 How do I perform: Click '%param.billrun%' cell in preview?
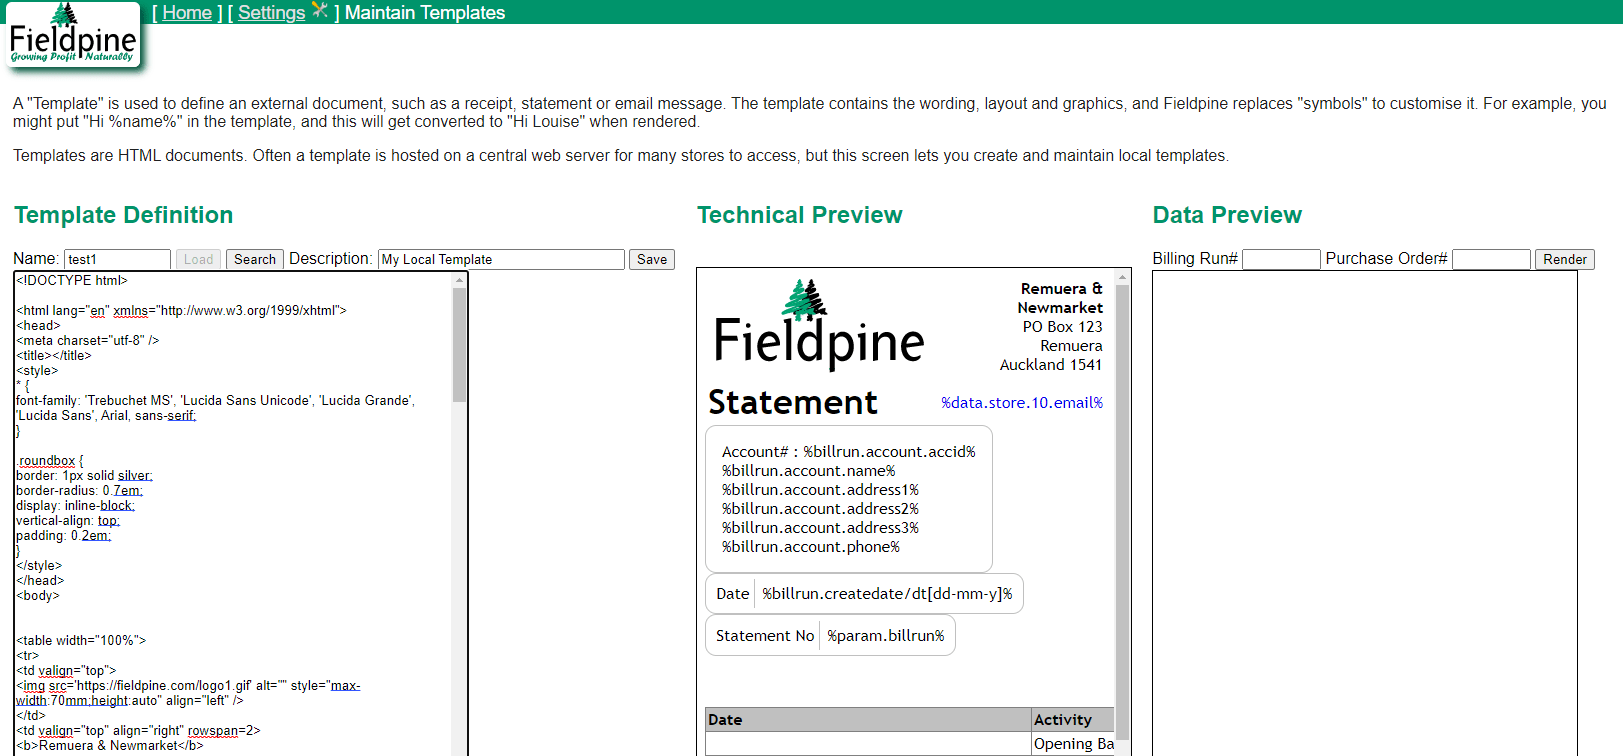pos(886,636)
